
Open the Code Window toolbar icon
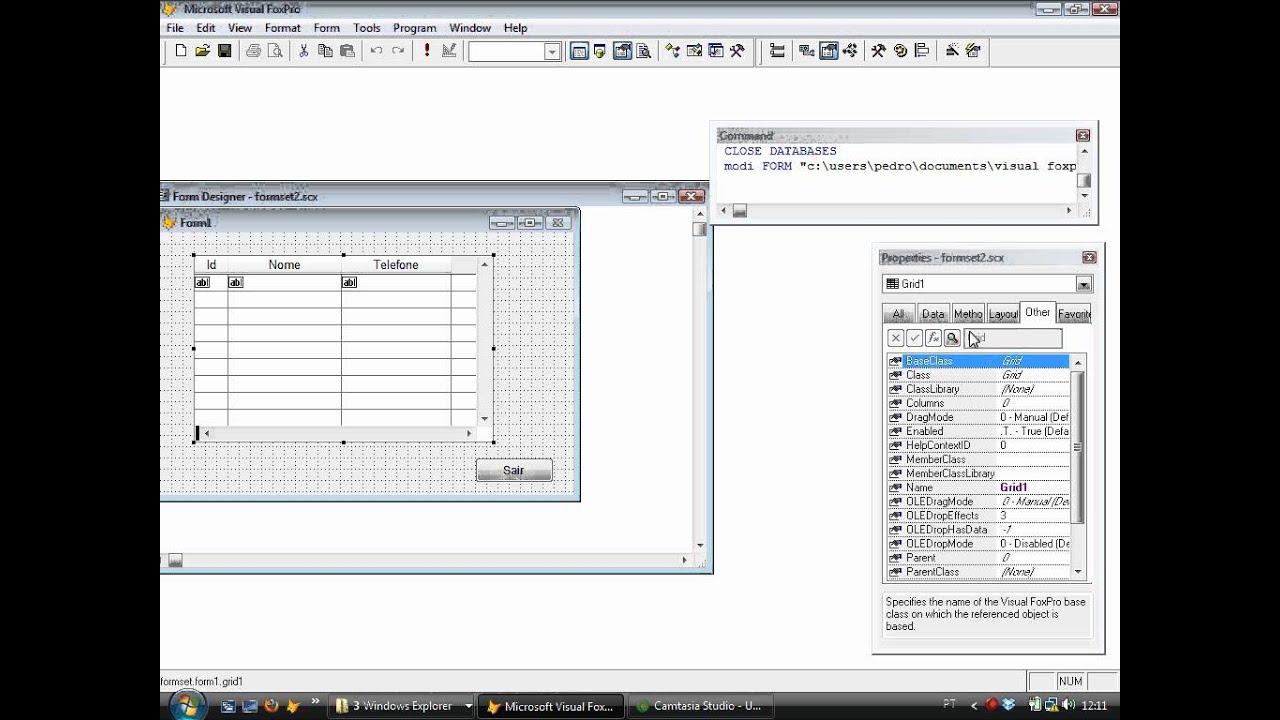850,51
